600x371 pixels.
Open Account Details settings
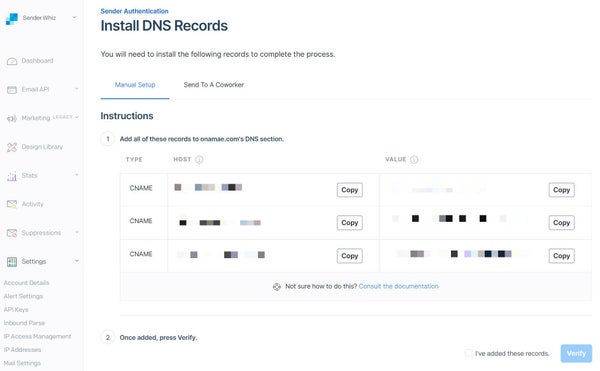coord(26,283)
